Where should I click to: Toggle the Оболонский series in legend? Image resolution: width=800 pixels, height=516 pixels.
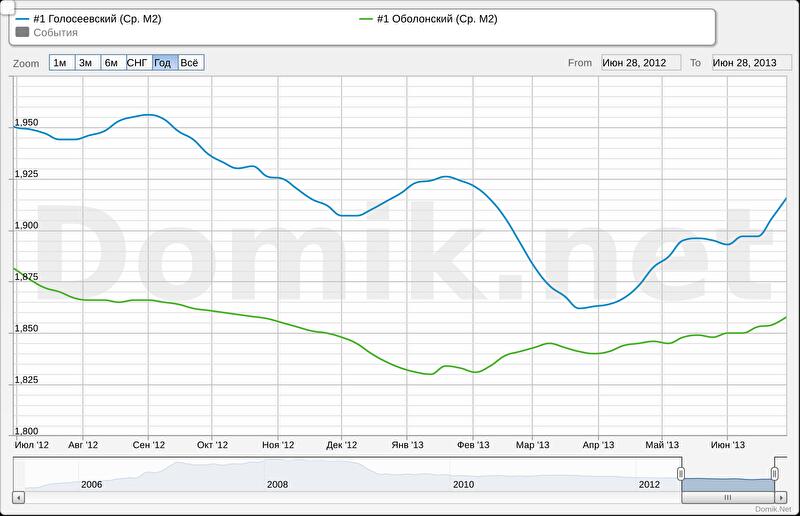click(436, 19)
